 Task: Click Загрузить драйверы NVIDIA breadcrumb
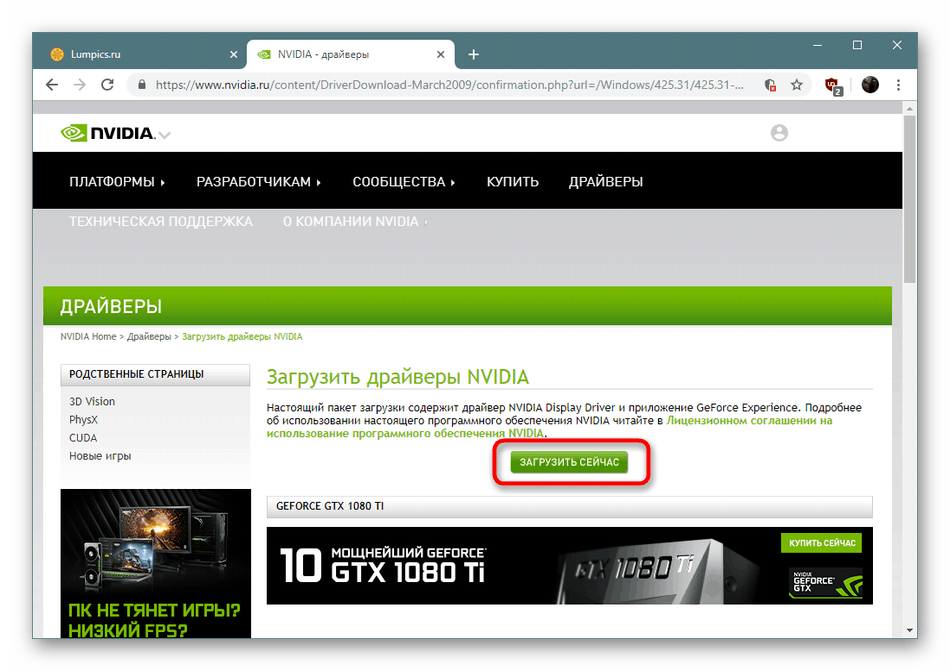242,337
